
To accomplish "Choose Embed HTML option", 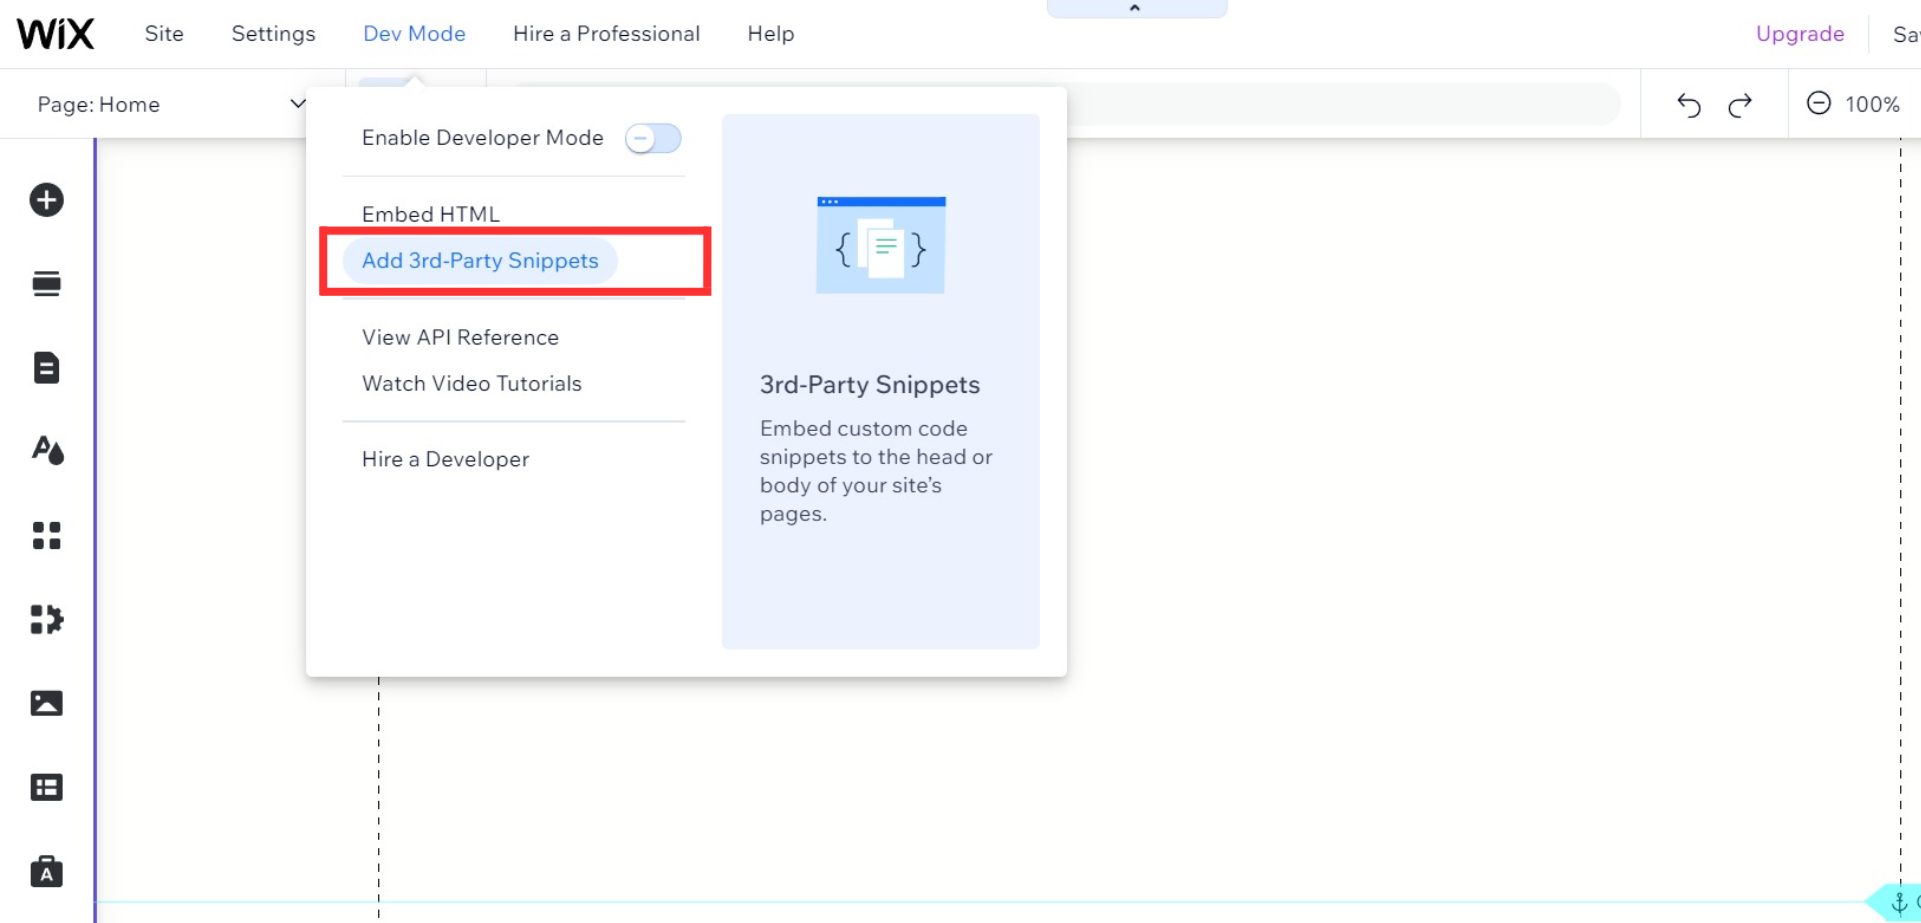I will pyautogui.click(x=431, y=214).
